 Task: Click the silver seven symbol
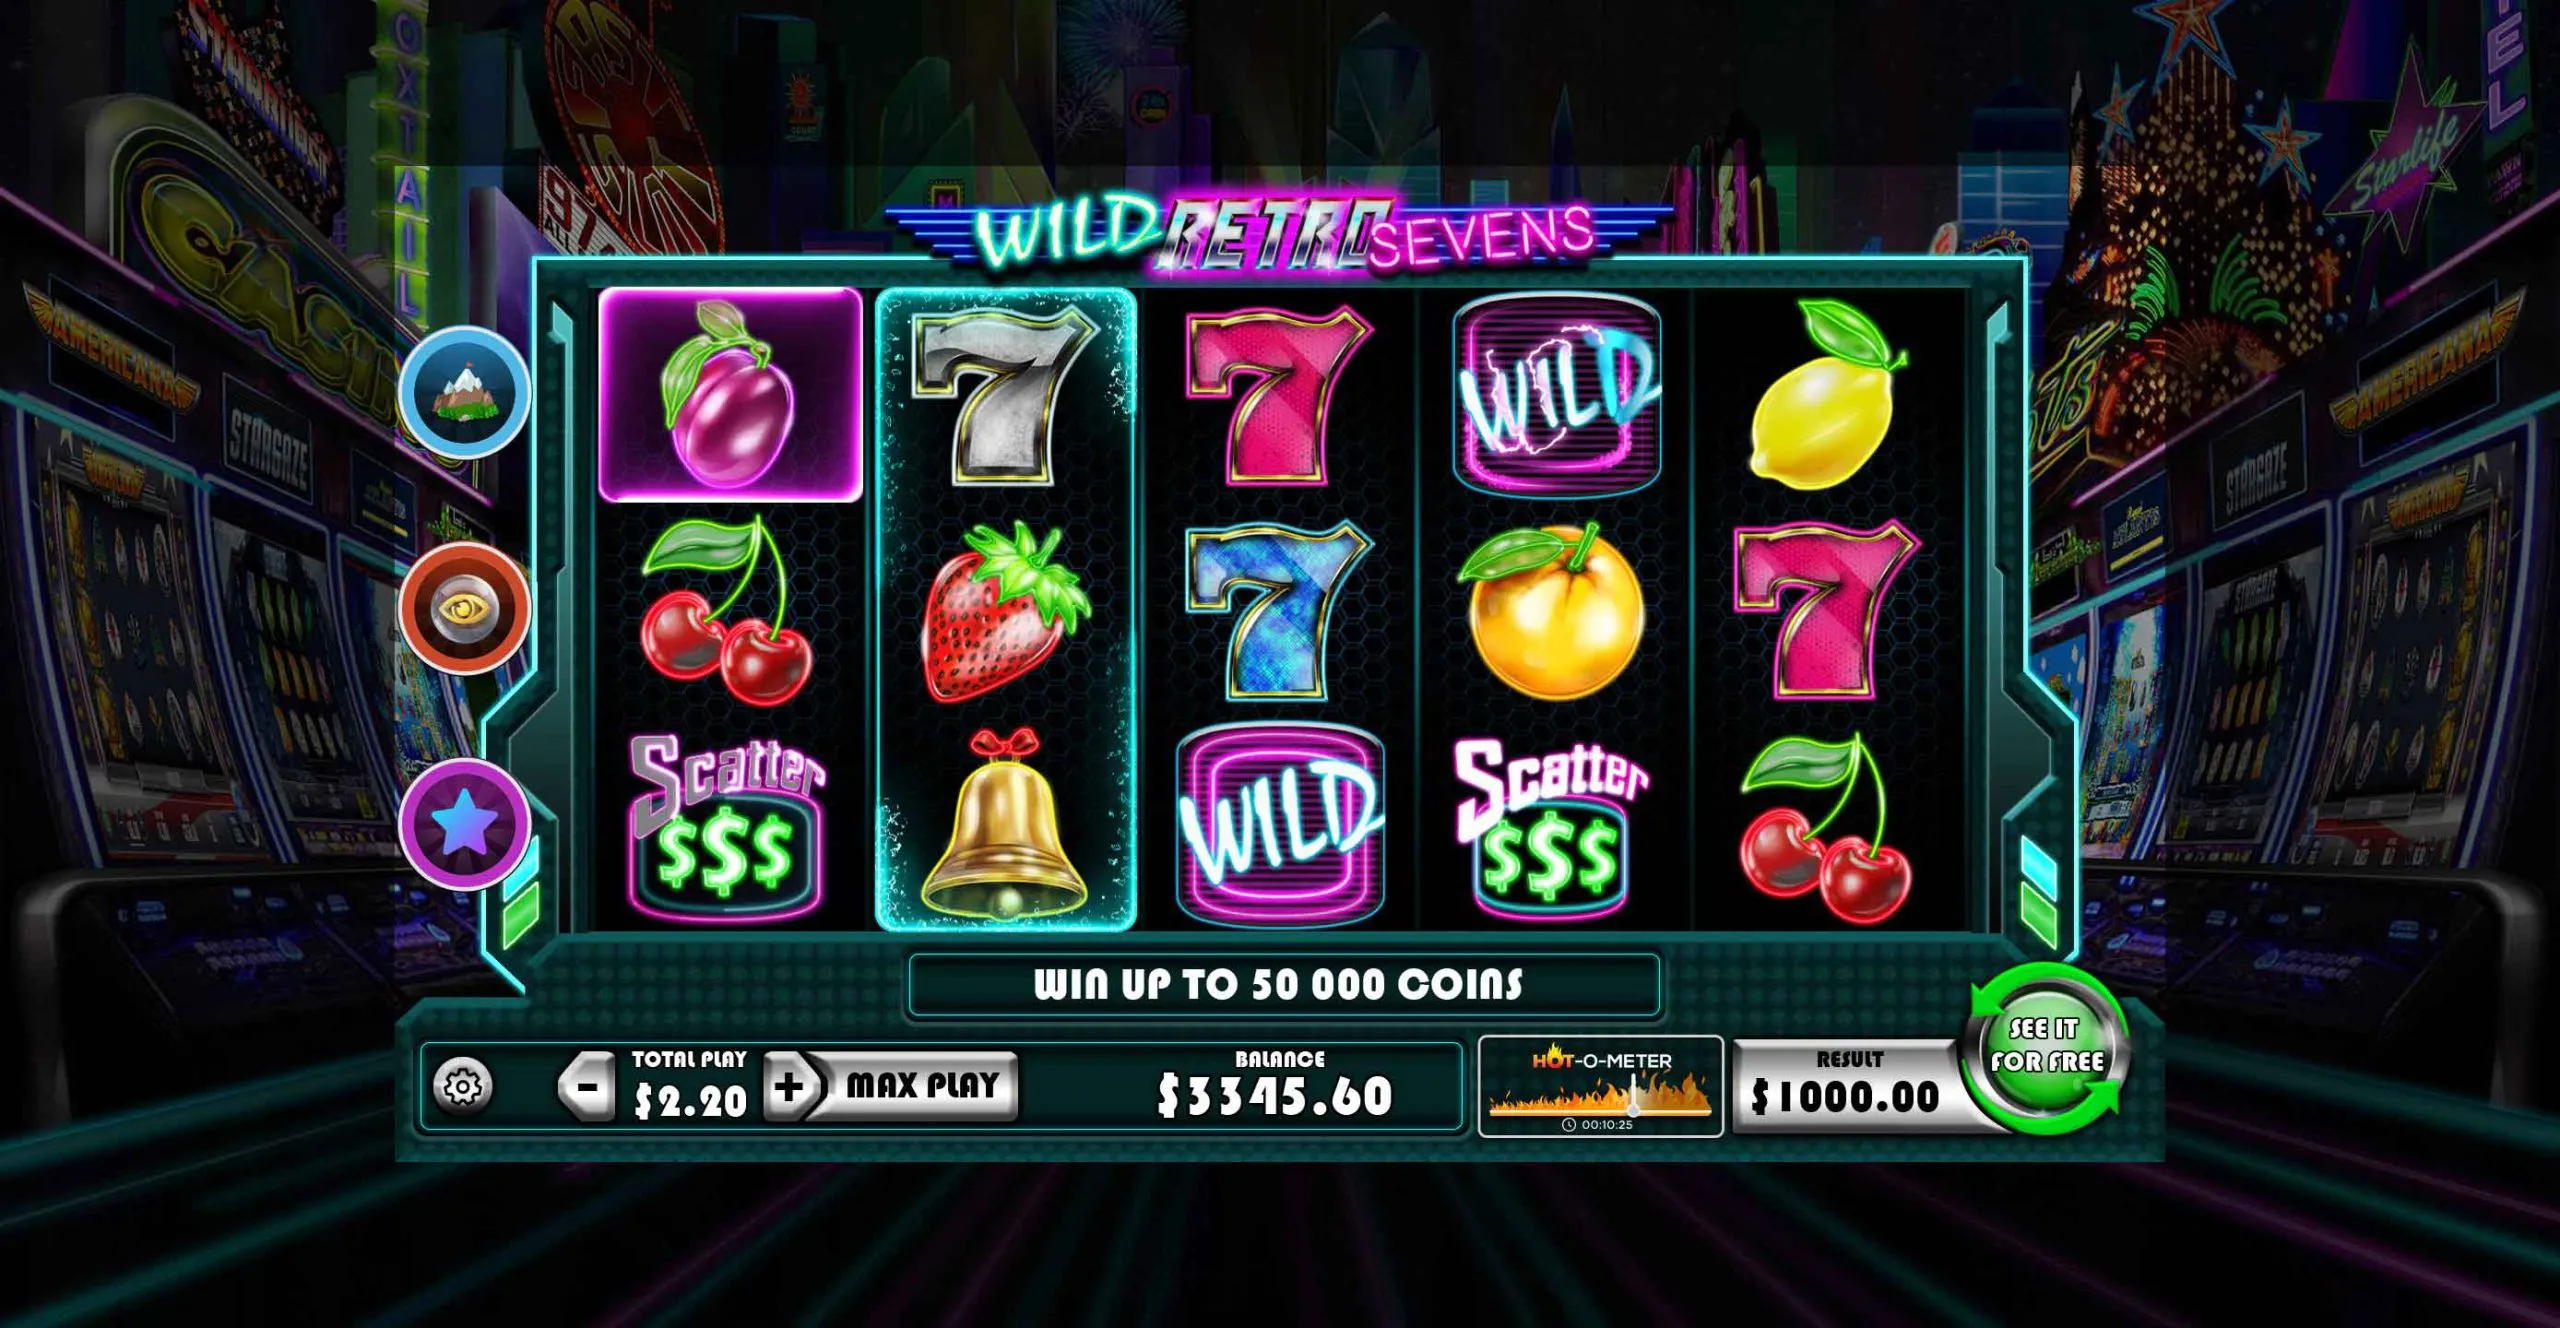click(x=1004, y=396)
